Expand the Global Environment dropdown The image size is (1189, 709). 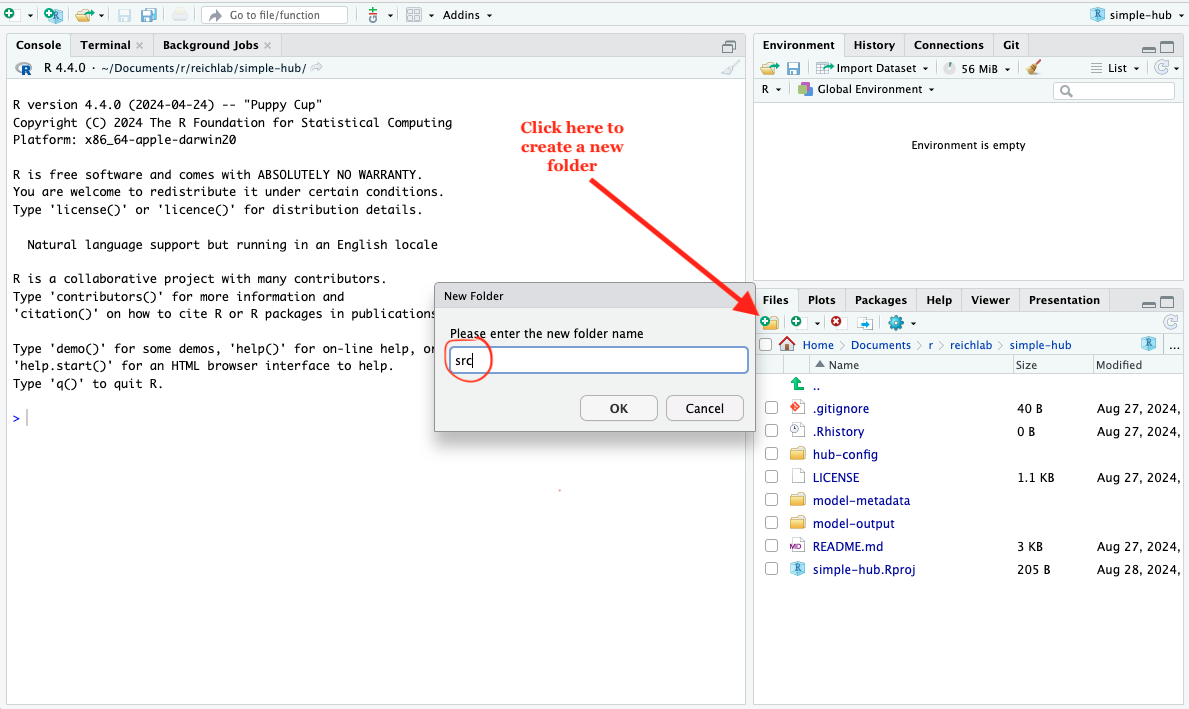point(866,89)
